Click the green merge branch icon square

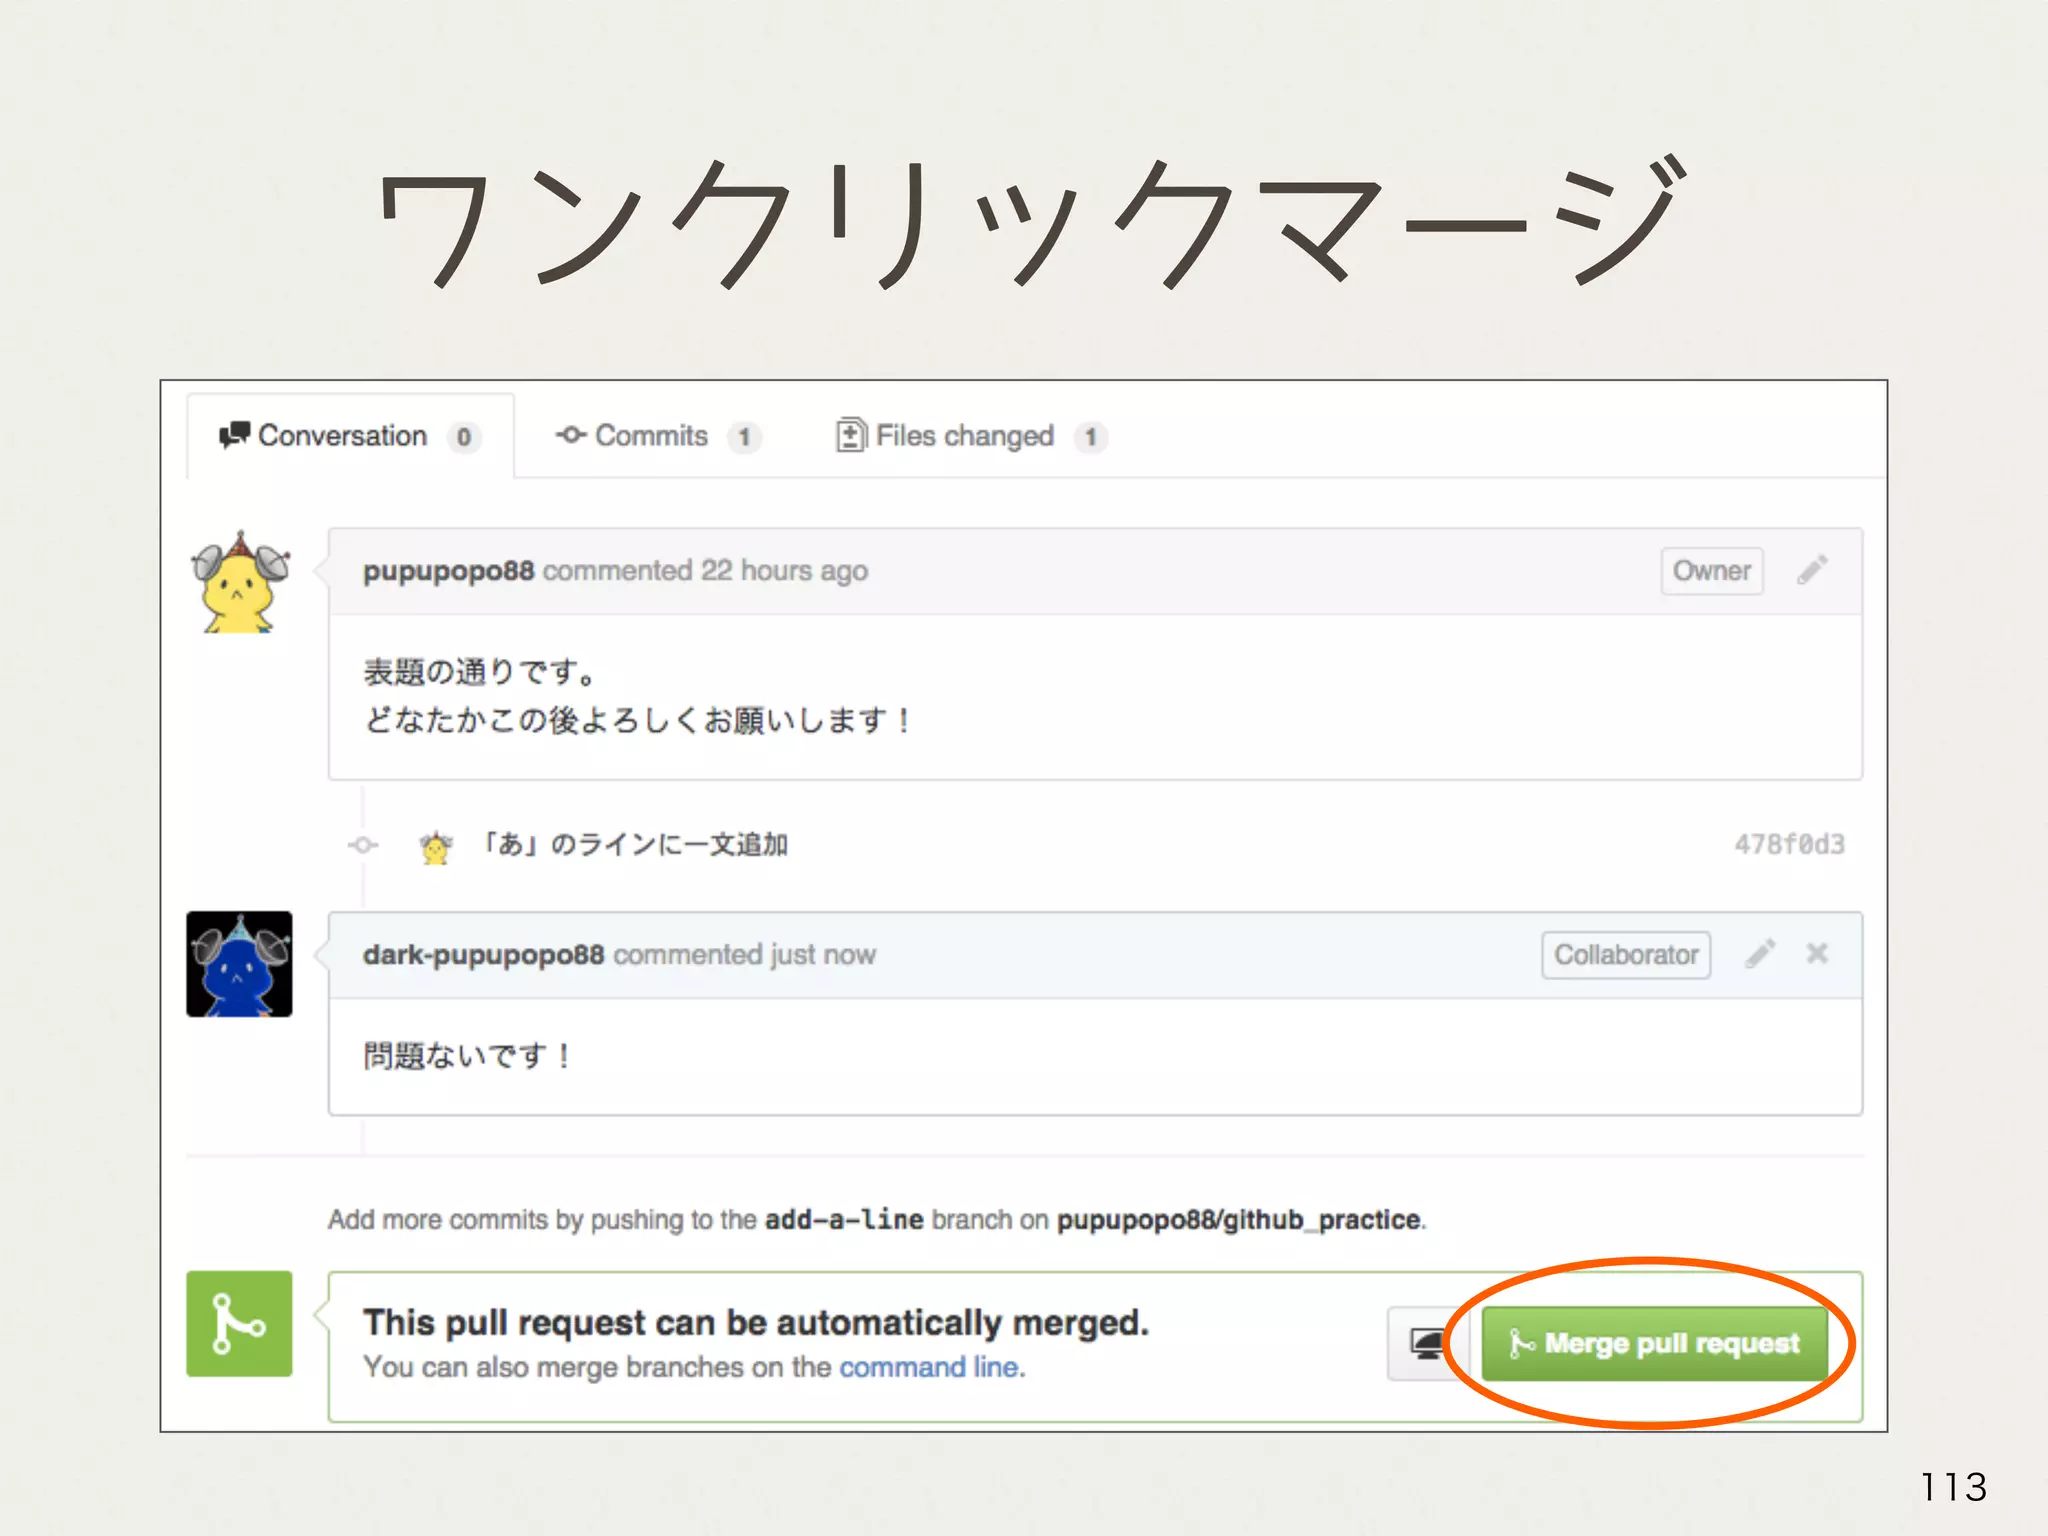(x=240, y=1324)
